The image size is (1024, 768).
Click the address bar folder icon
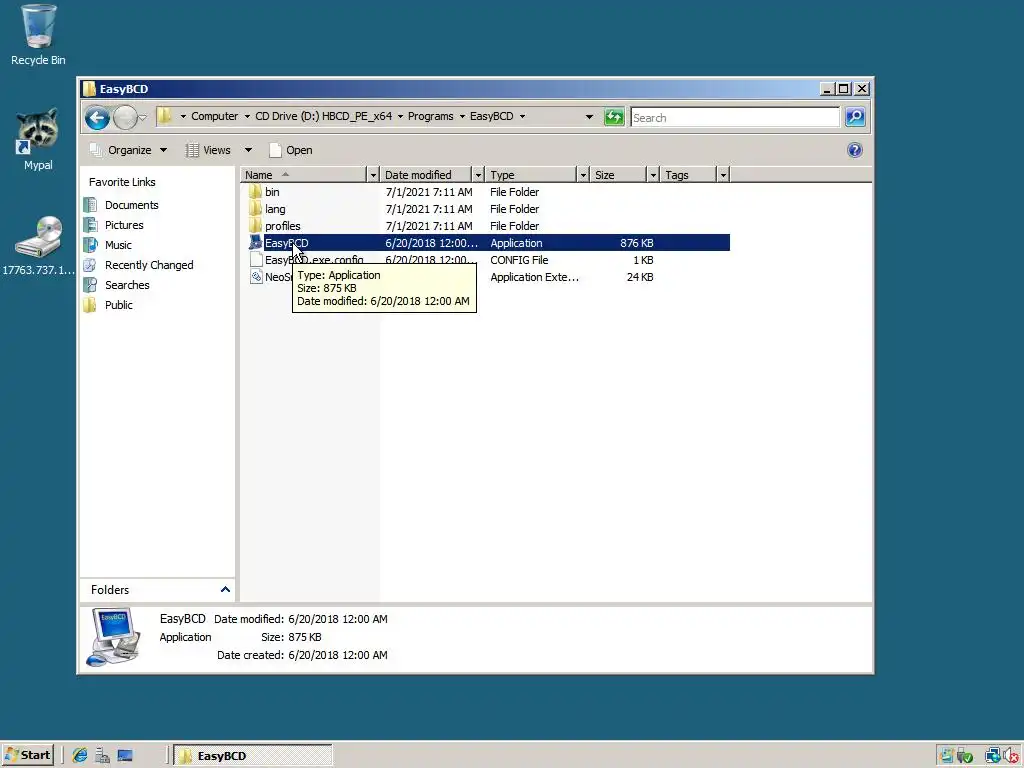(x=165, y=116)
